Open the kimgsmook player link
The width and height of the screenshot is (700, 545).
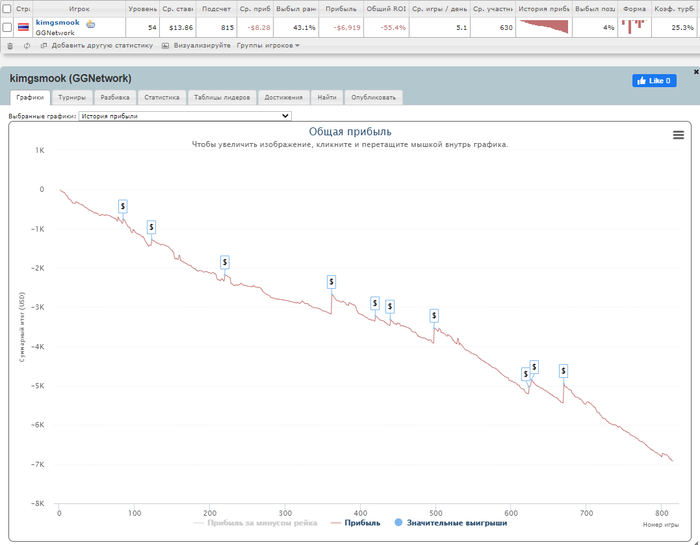tap(58, 22)
